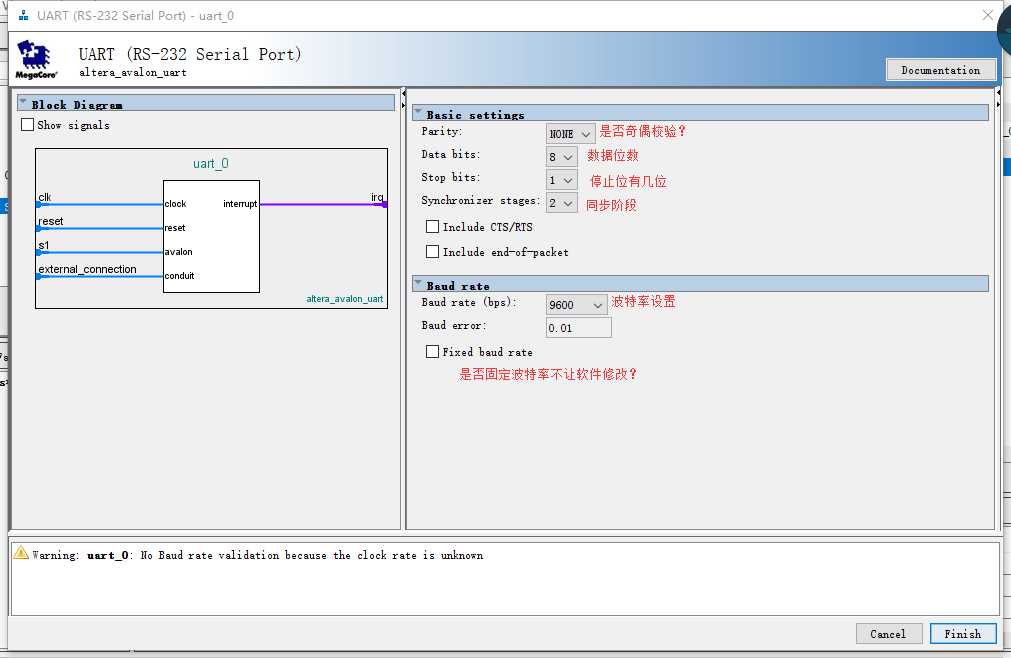Open the Baud rate (bps) dropdown

coord(576,305)
